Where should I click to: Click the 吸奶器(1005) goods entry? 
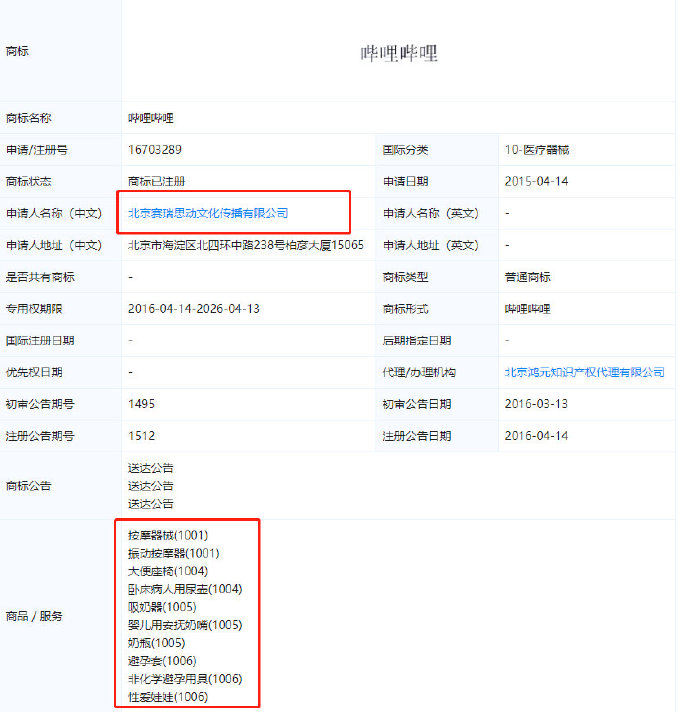162,607
